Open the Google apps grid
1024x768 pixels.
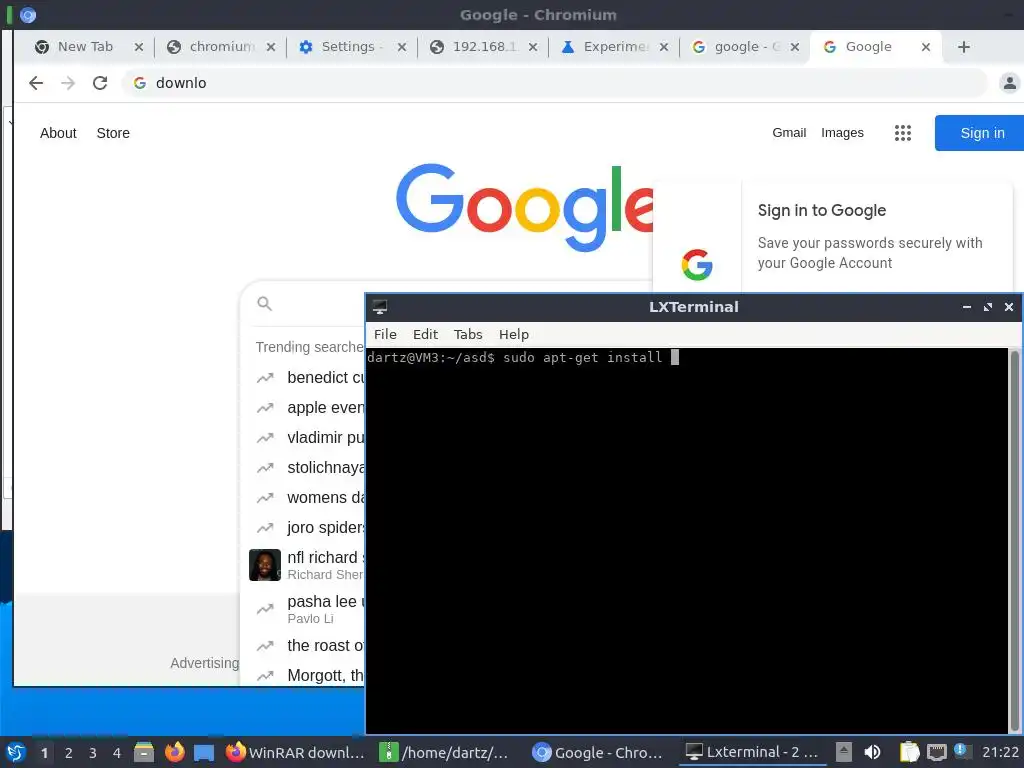click(x=903, y=133)
